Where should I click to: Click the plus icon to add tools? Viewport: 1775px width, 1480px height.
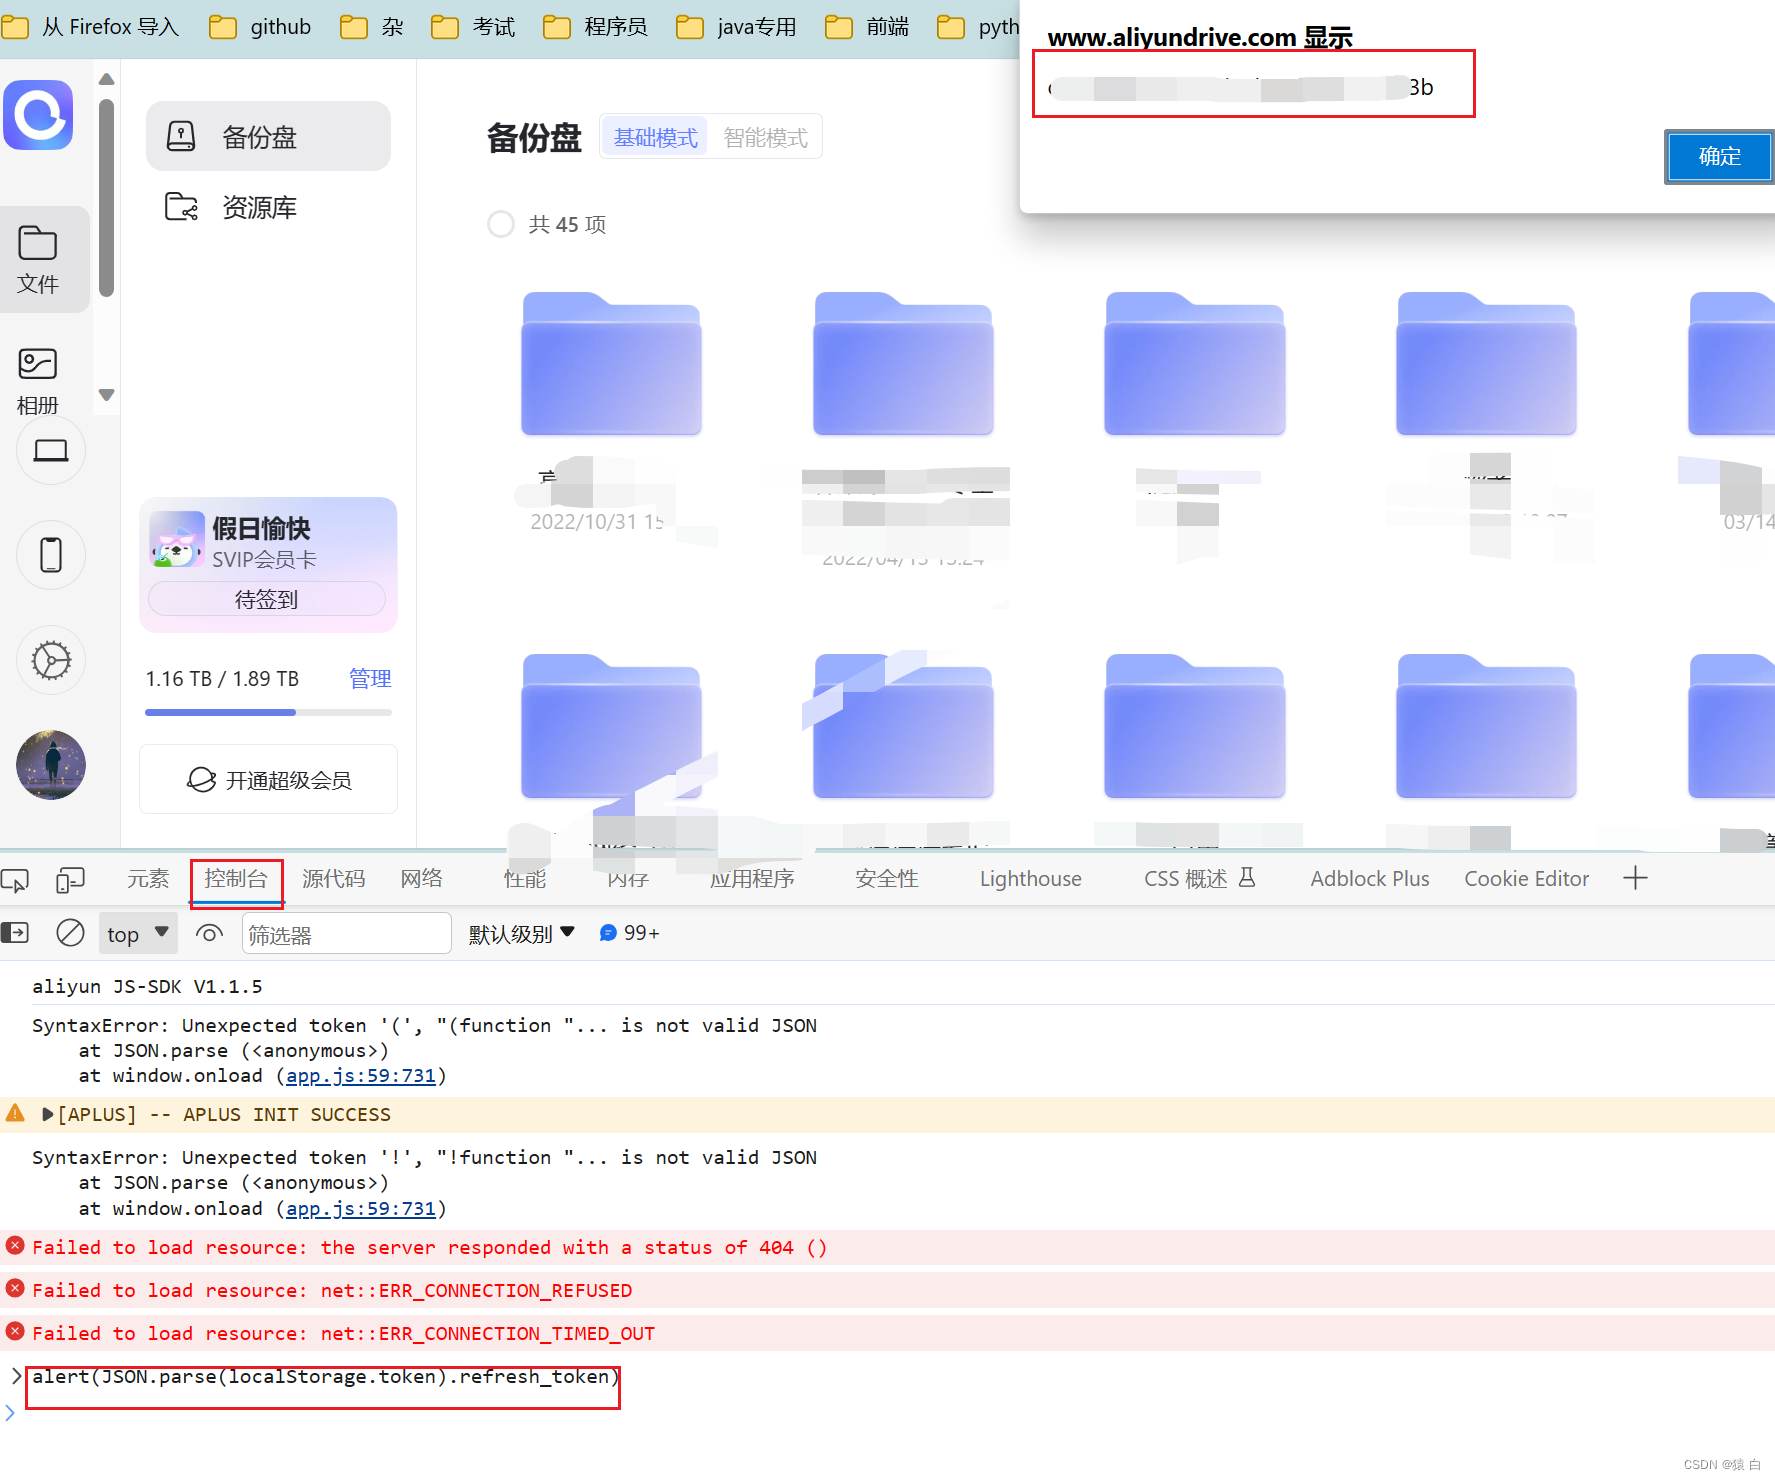click(x=1635, y=878)
